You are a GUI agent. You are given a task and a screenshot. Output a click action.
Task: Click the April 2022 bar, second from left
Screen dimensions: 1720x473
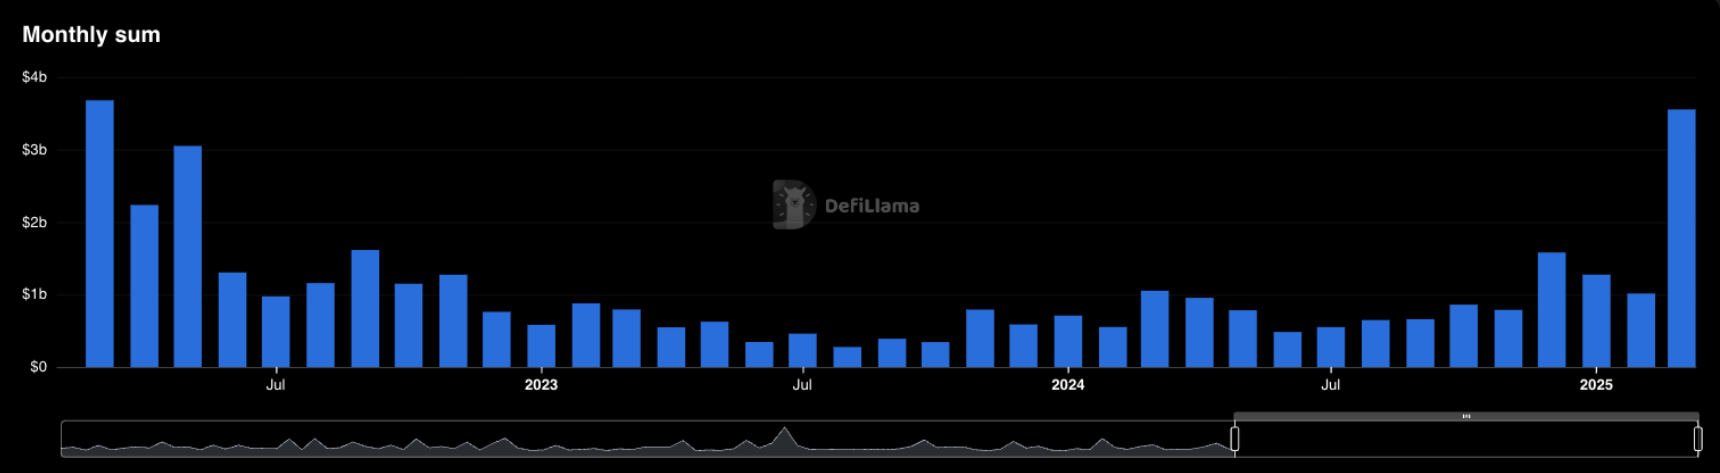point(144,286)
